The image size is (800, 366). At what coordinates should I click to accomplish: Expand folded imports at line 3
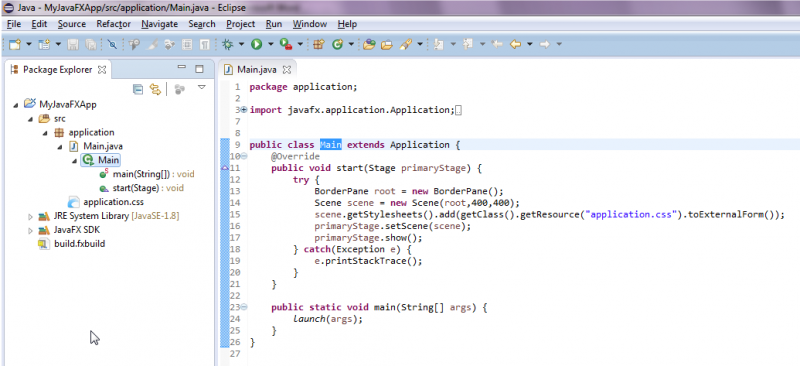point(244,110)
